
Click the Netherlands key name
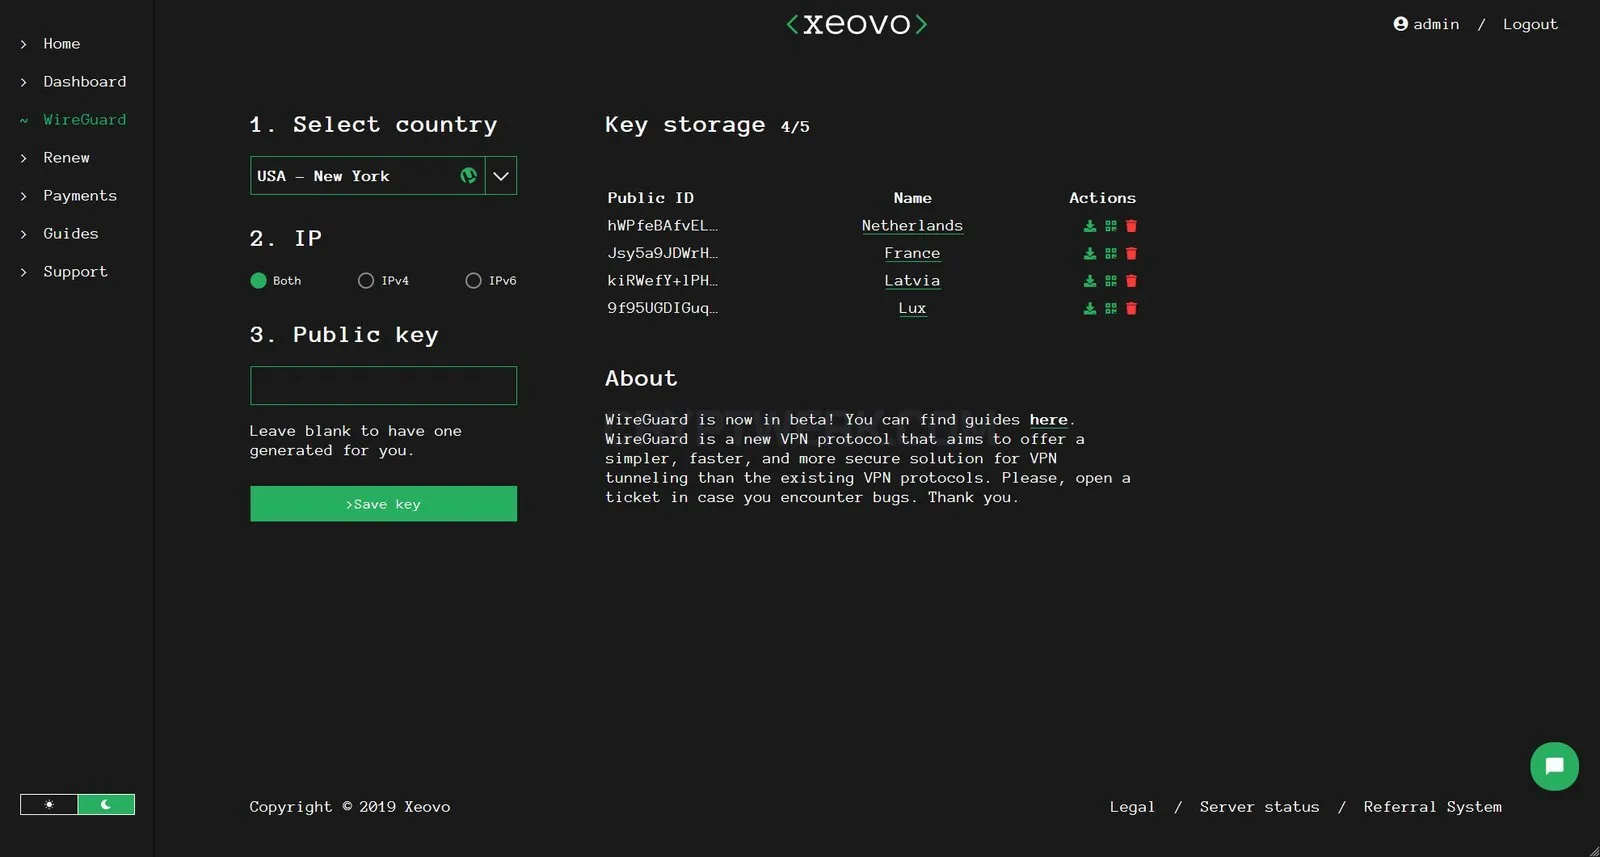tap(912, 226)
